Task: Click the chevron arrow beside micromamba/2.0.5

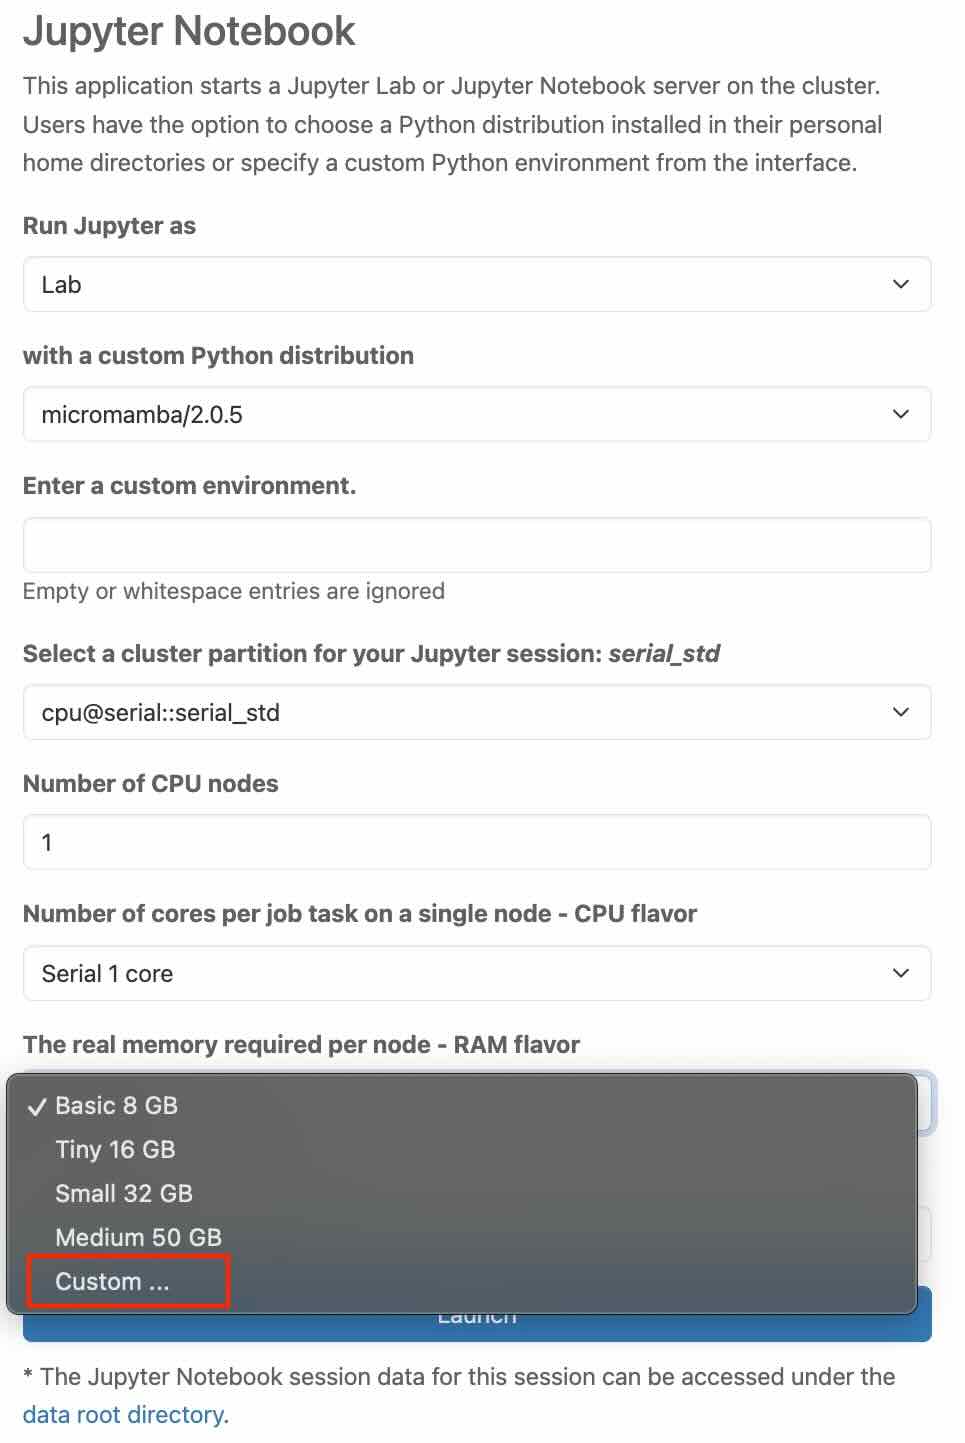Action: (x=900, y=414)
